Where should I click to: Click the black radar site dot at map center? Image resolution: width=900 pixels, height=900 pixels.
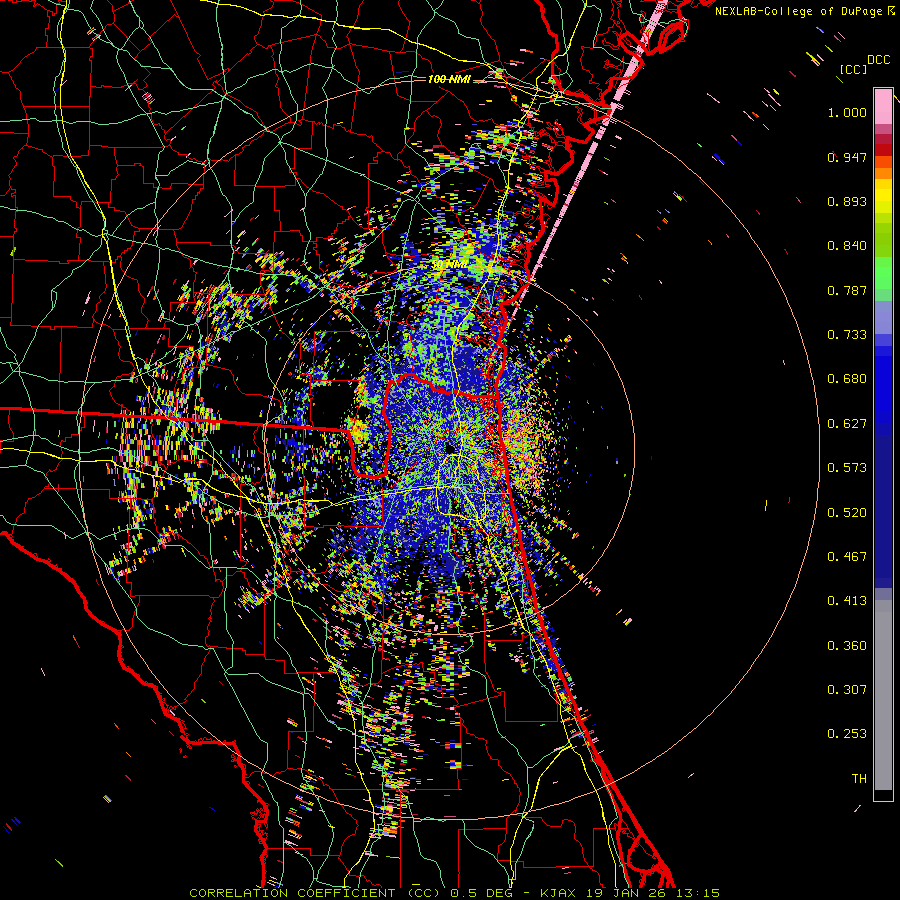pos(450,448)
